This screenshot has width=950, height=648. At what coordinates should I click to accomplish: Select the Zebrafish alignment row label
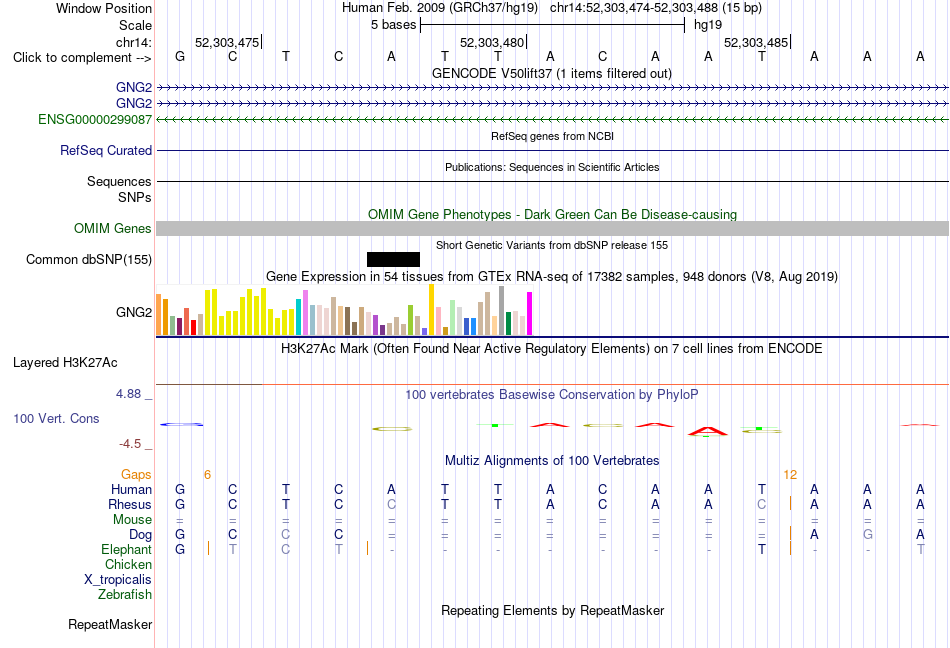pyautogui.click(x=125, y=595)
